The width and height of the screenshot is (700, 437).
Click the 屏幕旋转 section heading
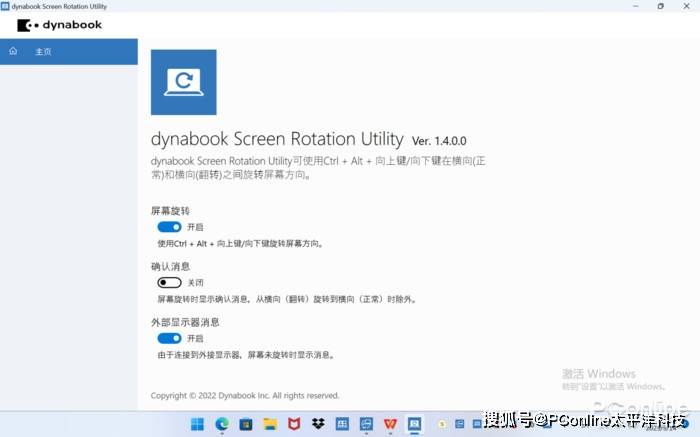[x=170, y=211]
